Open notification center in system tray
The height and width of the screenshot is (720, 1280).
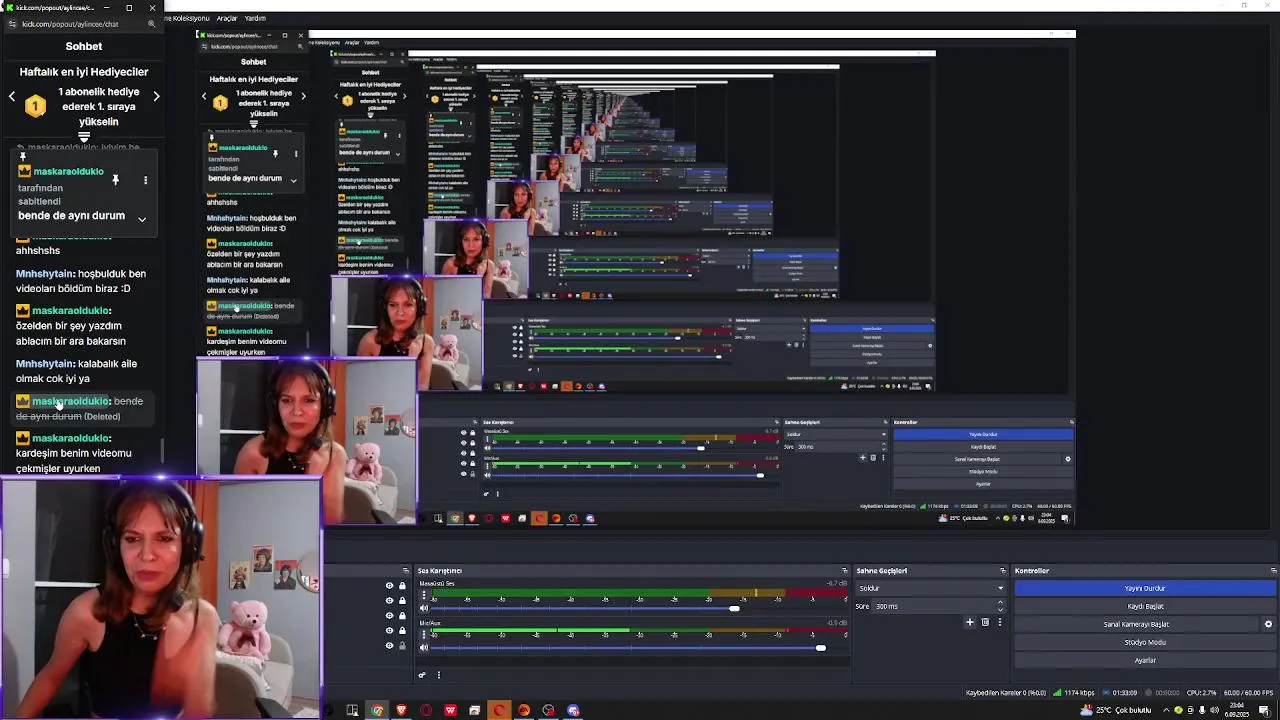pos(1264,710)
